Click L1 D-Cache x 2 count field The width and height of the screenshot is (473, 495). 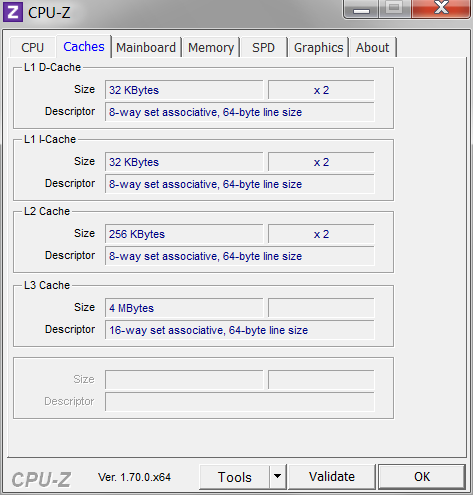[321, 90]
